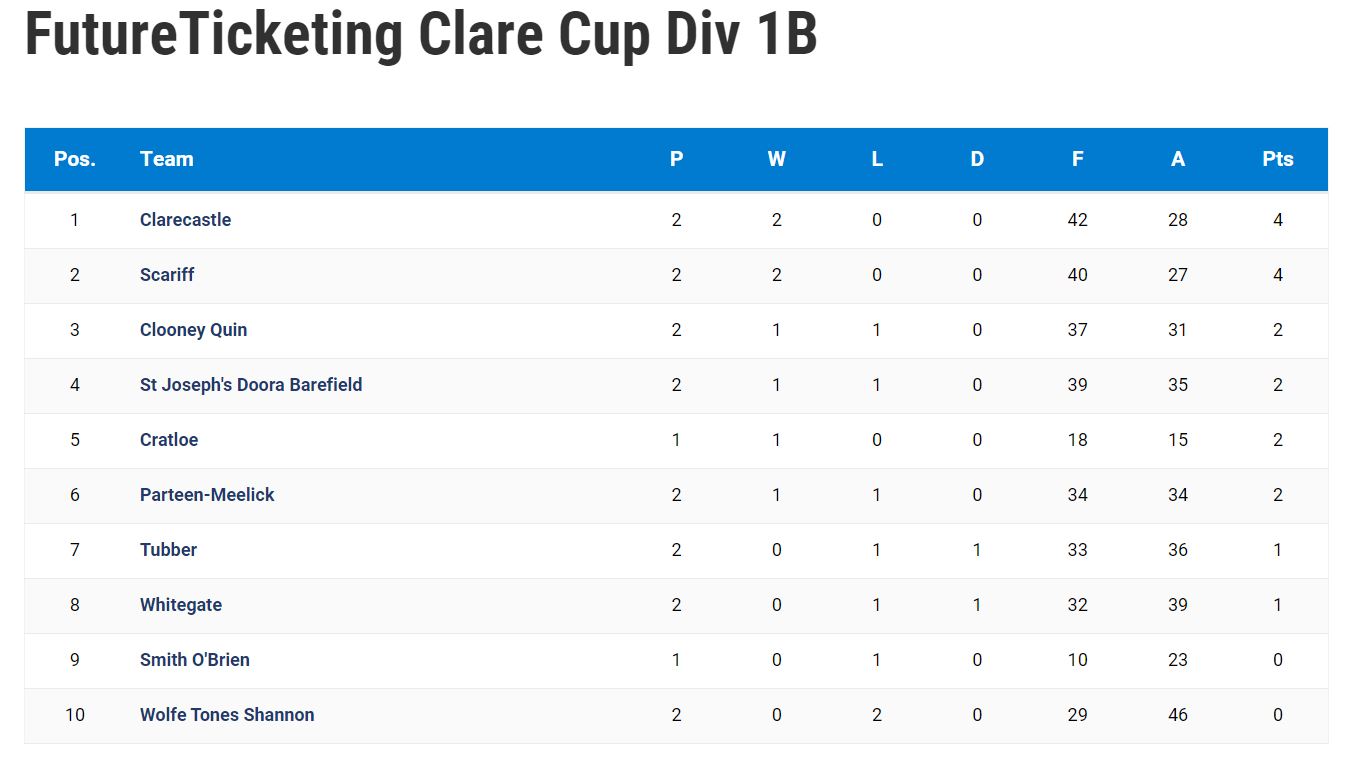Viewport: 1350px width, 759px height.
Task: Open the Parteen-Meelick team link
Action: pyautogui.click(x=207, y=495)
